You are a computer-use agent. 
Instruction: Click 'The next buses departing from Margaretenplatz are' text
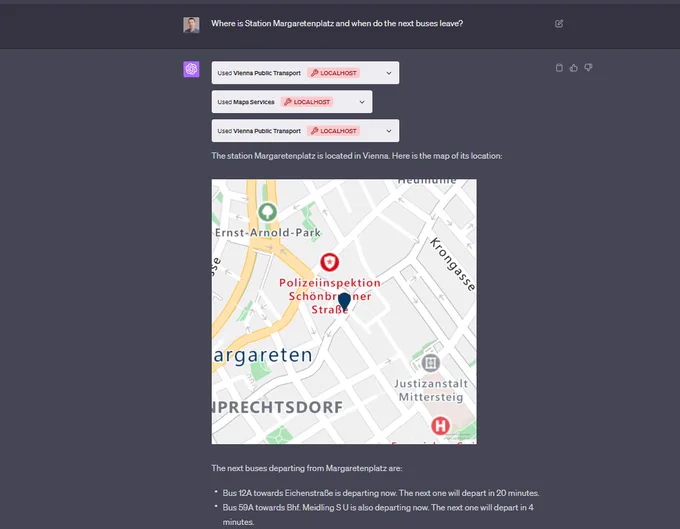coord(307,468)
